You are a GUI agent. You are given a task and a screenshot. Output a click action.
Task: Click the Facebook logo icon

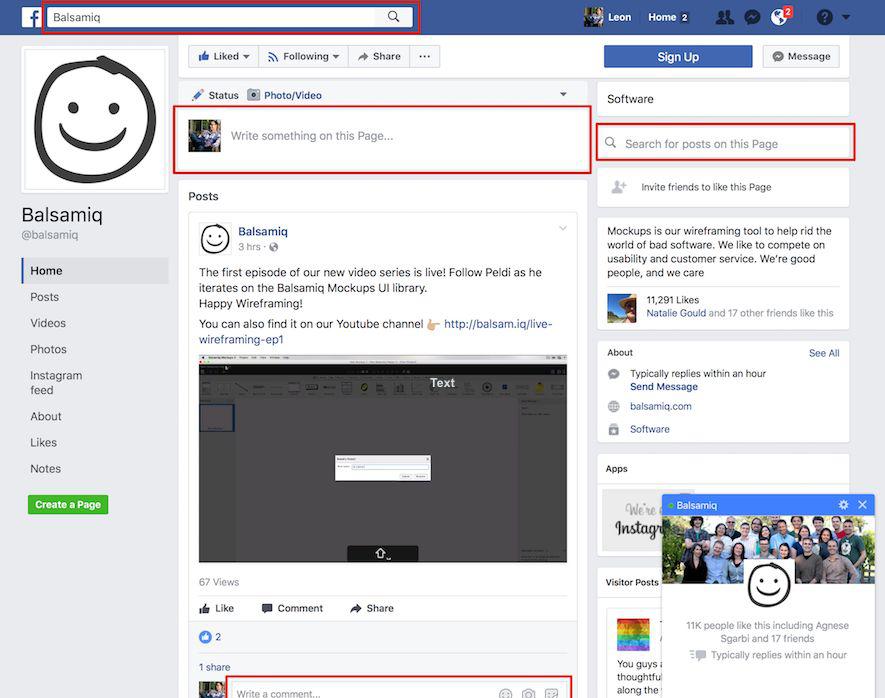(x=31, y=17)
